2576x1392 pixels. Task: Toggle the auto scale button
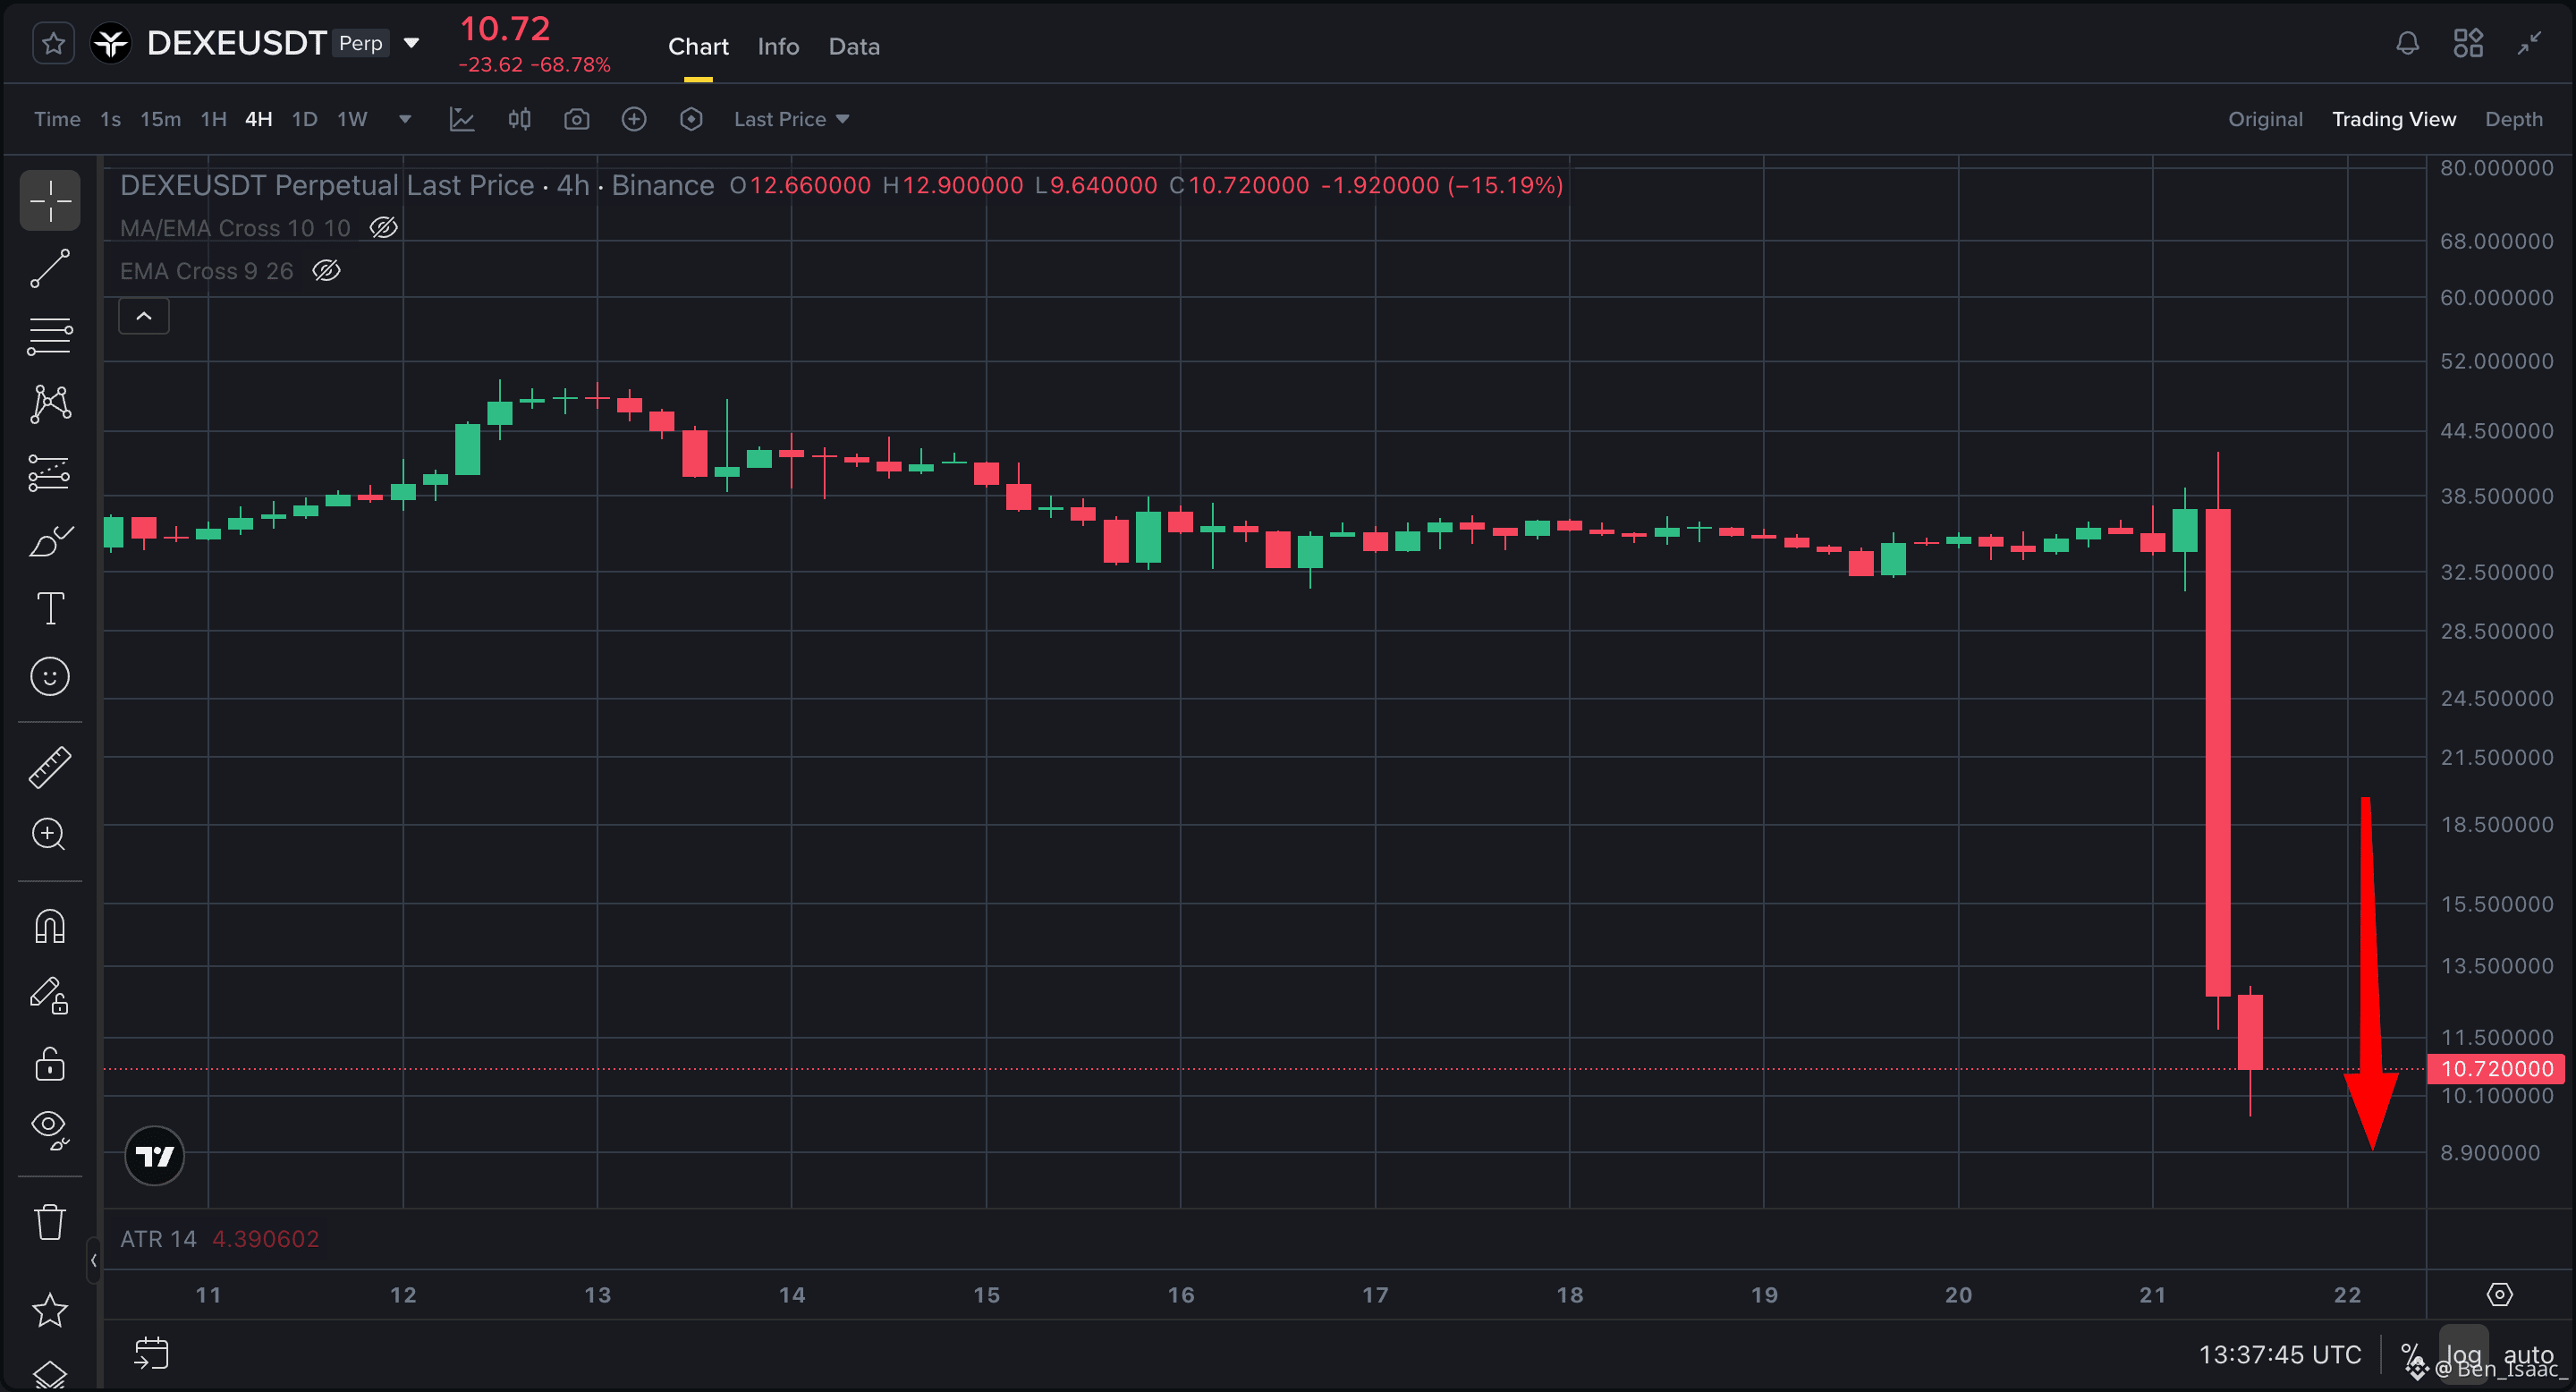coord(2529,1355)
